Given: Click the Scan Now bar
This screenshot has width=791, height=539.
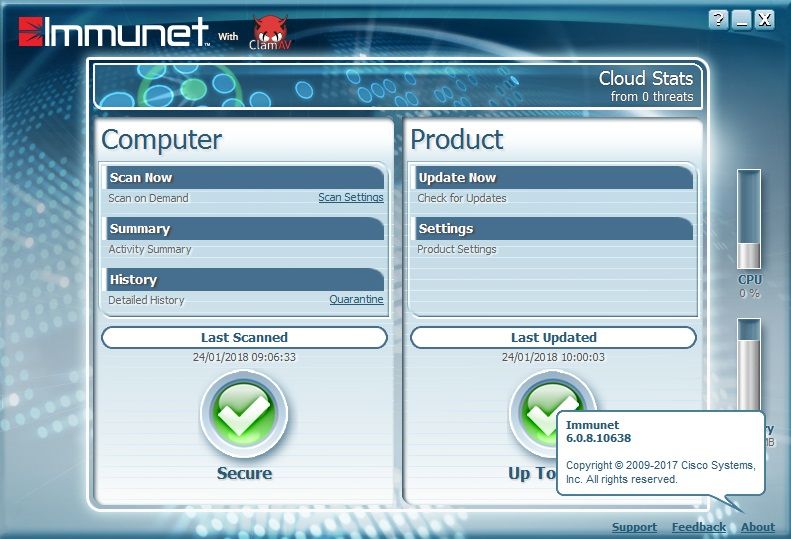Looking at the screenshot, I should (245, 178).
